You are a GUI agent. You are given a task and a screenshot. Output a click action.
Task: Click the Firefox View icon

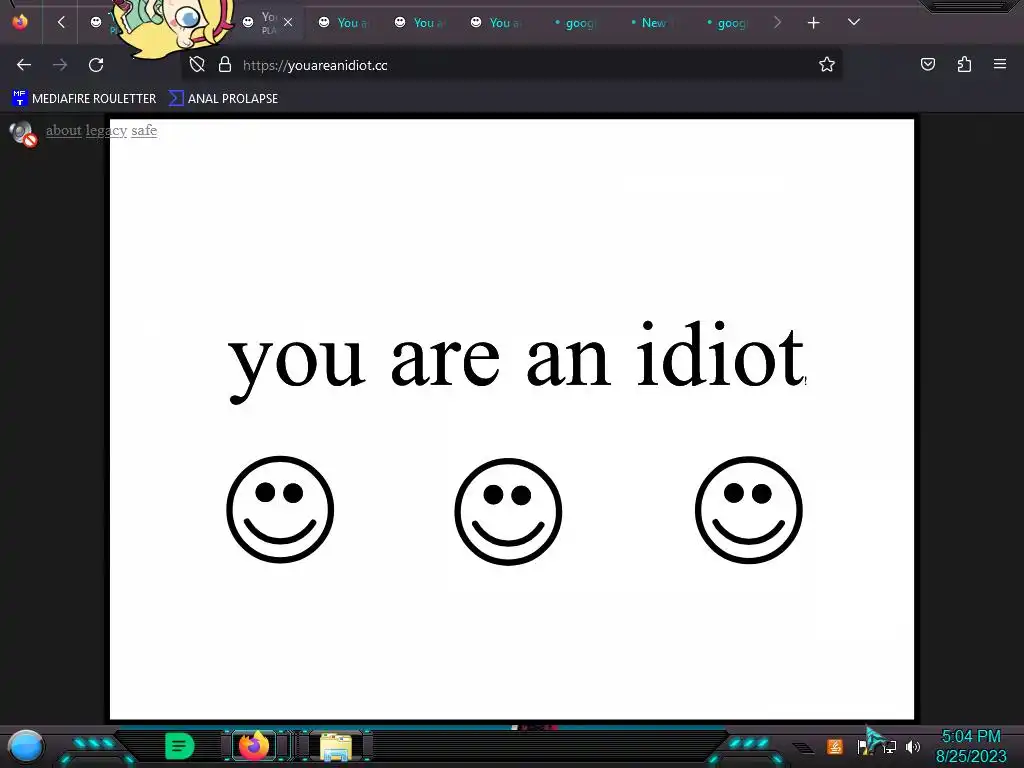coord(20,22)
